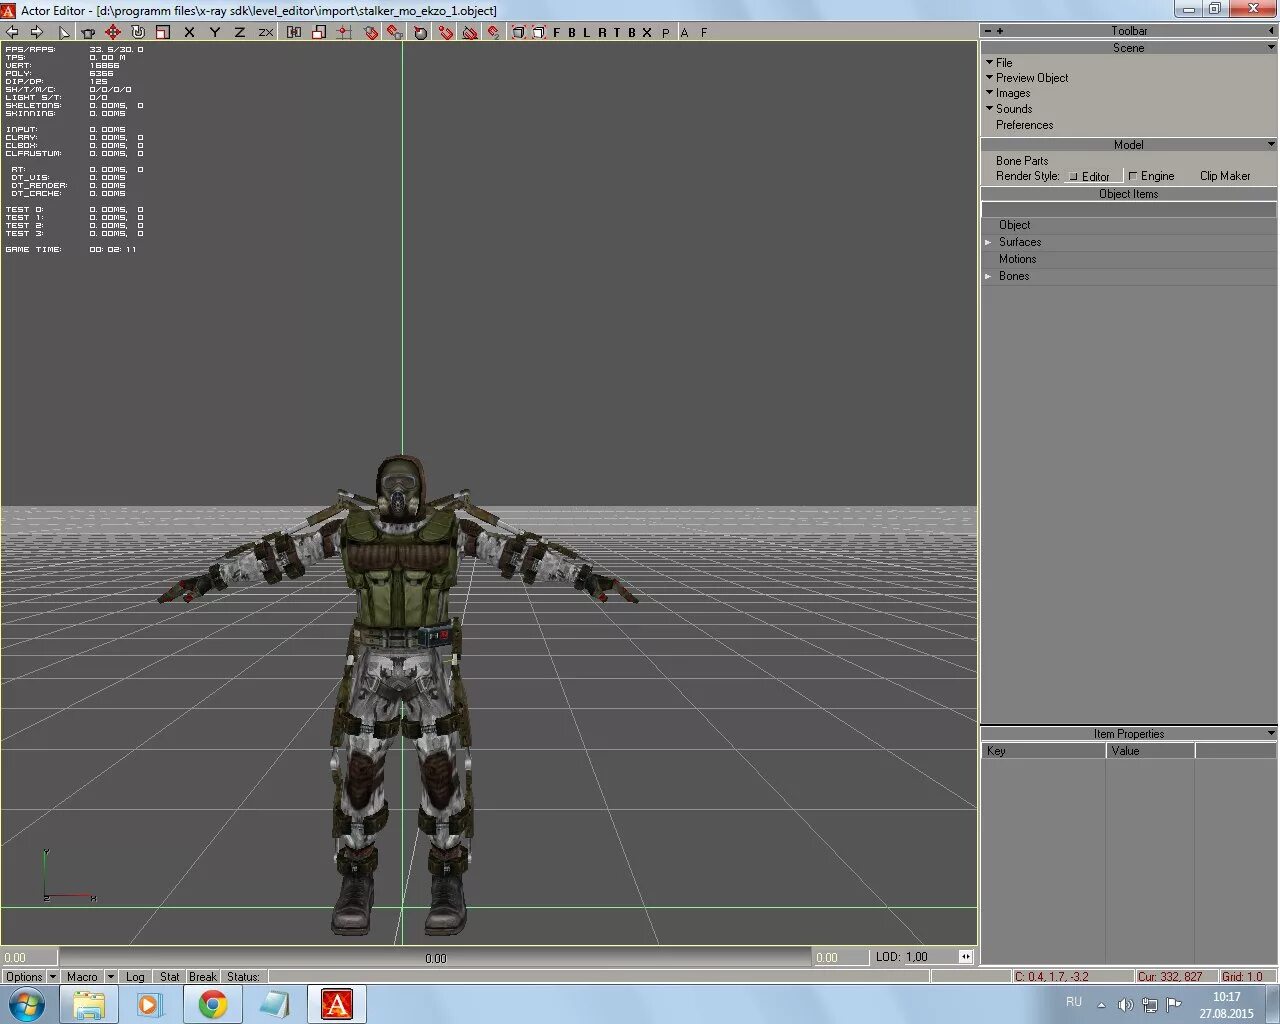Click the Log button
1280x1024 pixels.
coord(135,977)
